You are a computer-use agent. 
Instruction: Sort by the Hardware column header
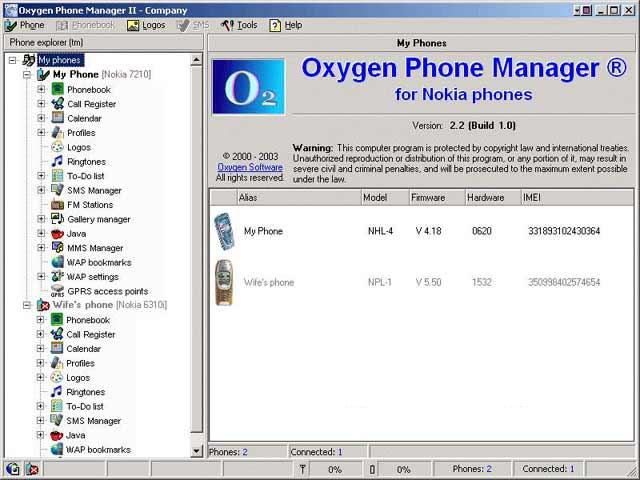[493, 198]
